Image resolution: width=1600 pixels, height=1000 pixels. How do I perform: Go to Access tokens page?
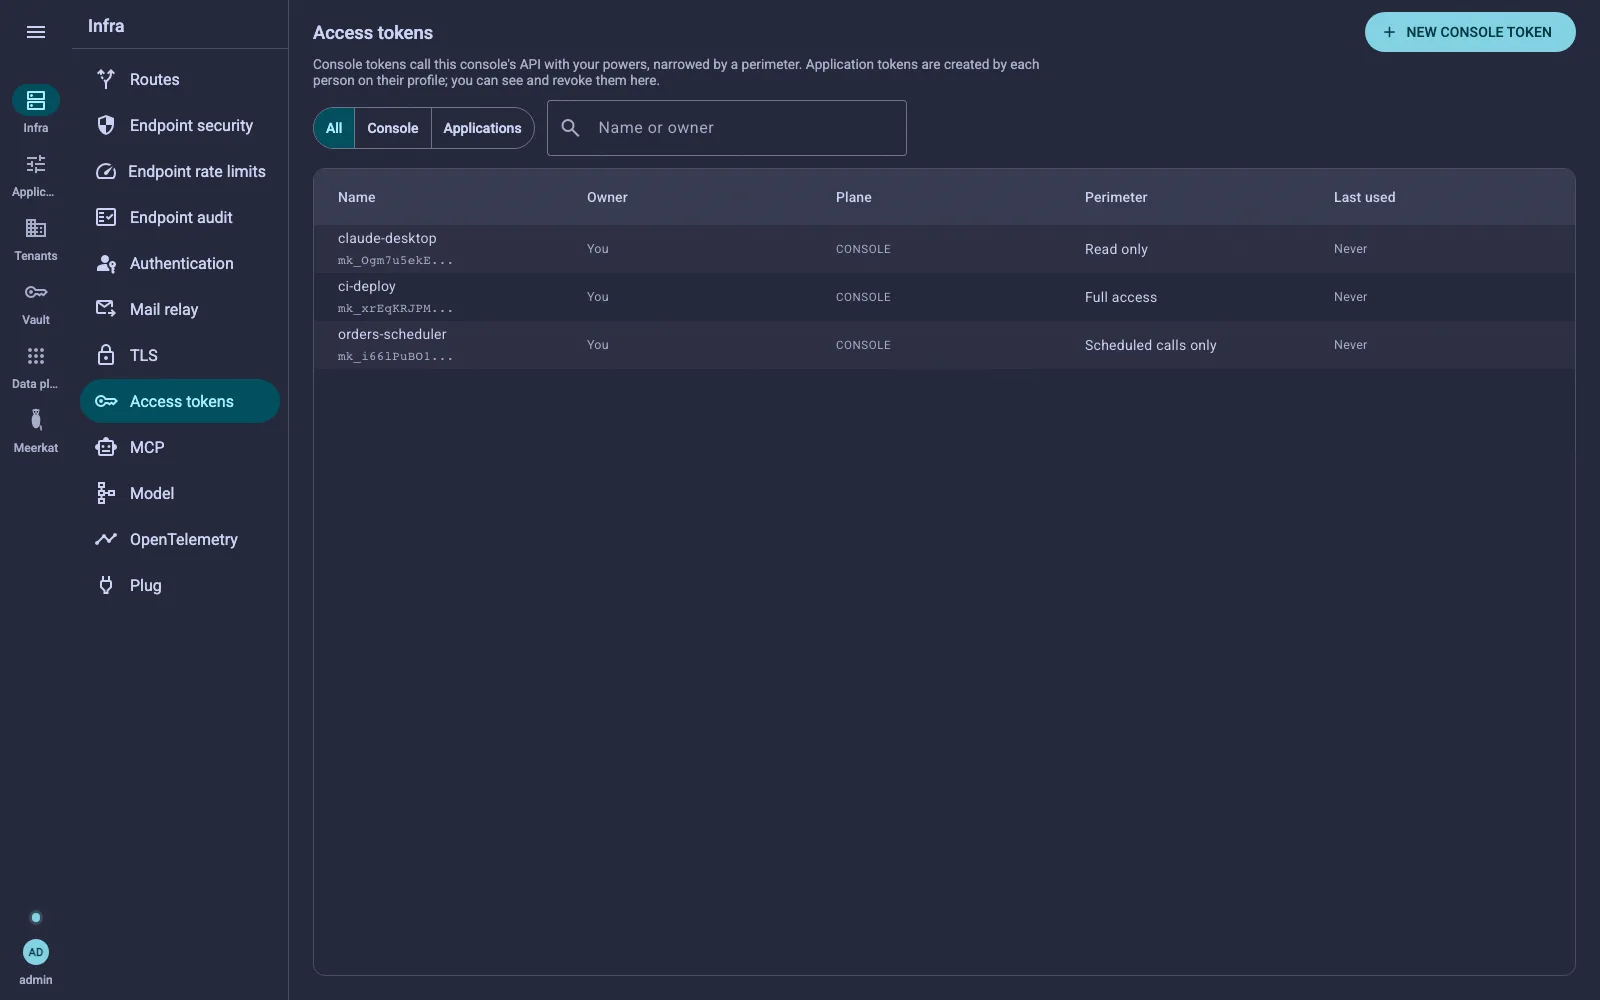(180, 401)
